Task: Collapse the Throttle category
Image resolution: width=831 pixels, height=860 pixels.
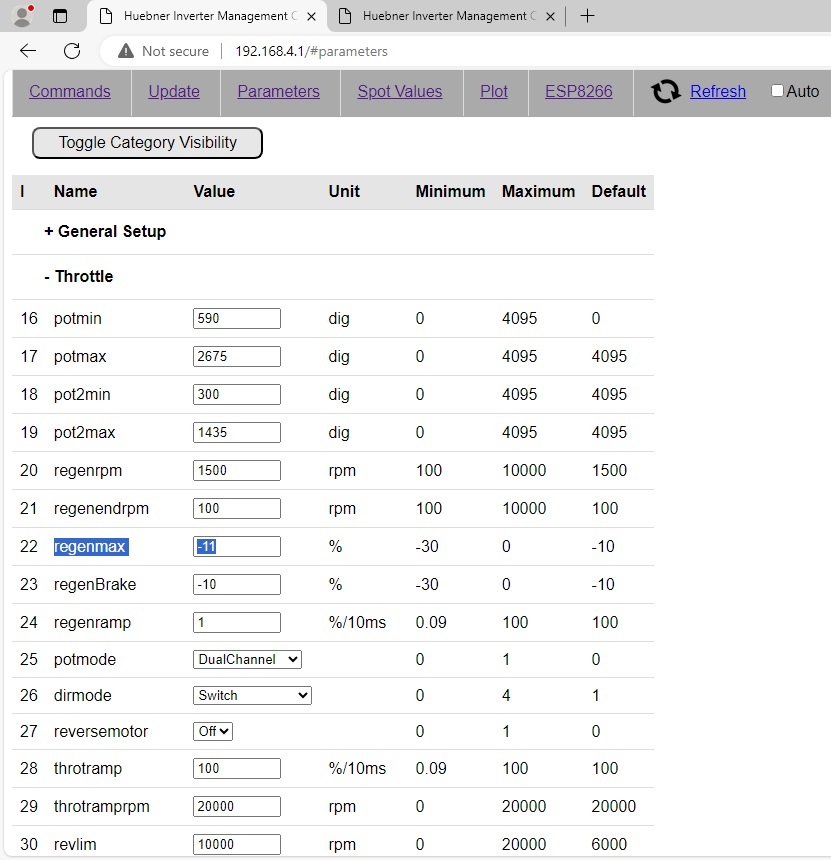Action: pyautogui.click(x=79, y=277)
